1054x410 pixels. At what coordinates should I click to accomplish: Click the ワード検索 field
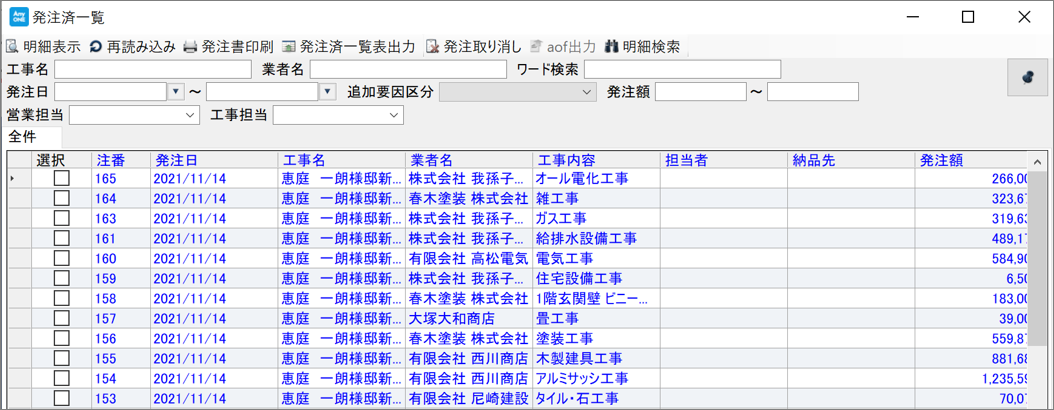click(682, 69)
